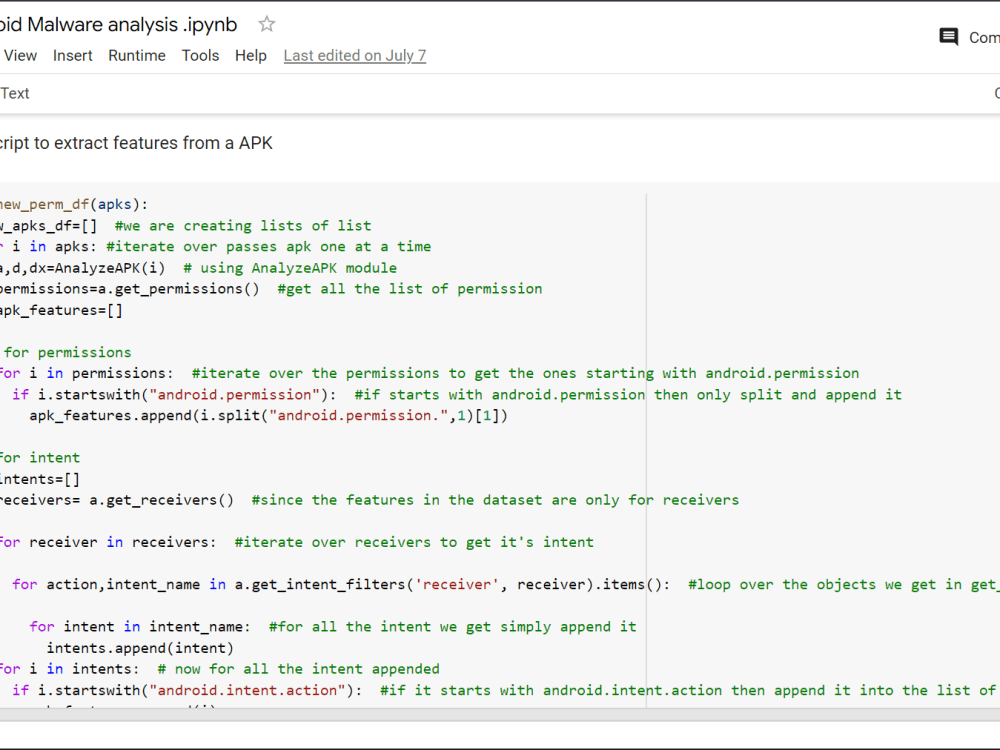Open the View menu

tap(20, 55)
